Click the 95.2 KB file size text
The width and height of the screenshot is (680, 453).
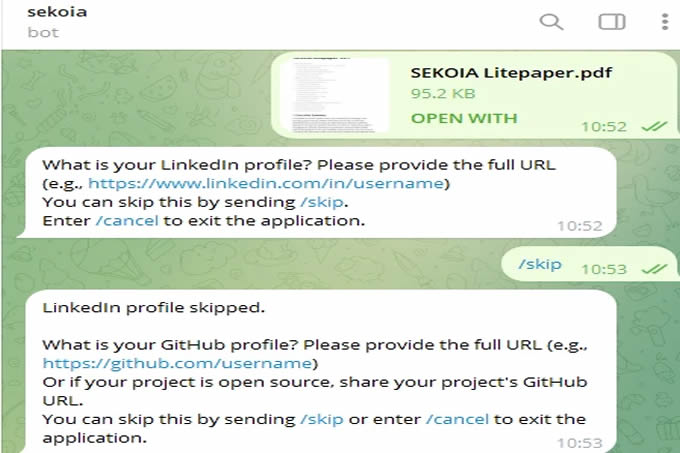443,94
